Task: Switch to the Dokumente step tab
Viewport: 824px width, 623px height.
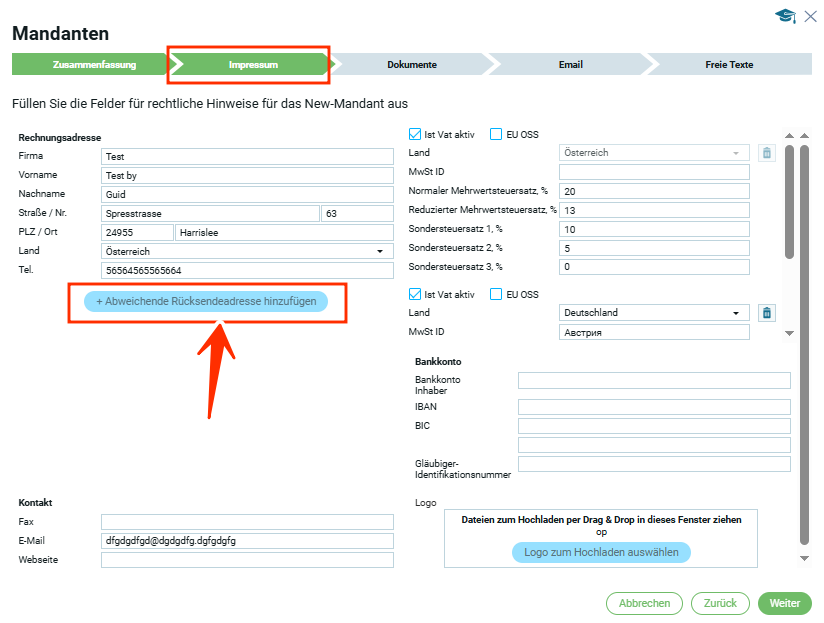Action: click(411, 65)
